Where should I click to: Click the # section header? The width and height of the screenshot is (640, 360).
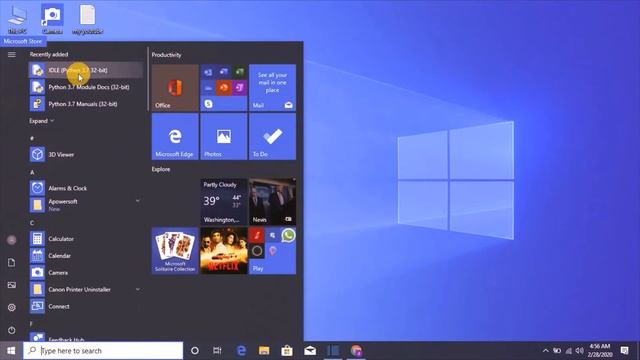[x=32, y=138]
